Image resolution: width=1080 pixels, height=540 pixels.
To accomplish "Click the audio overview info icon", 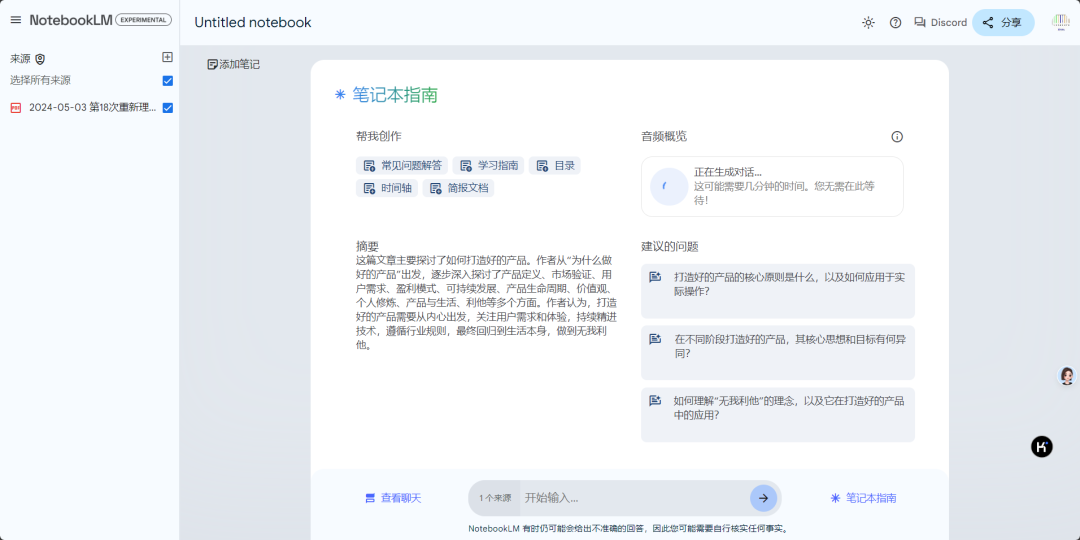I will coord(897,137).
